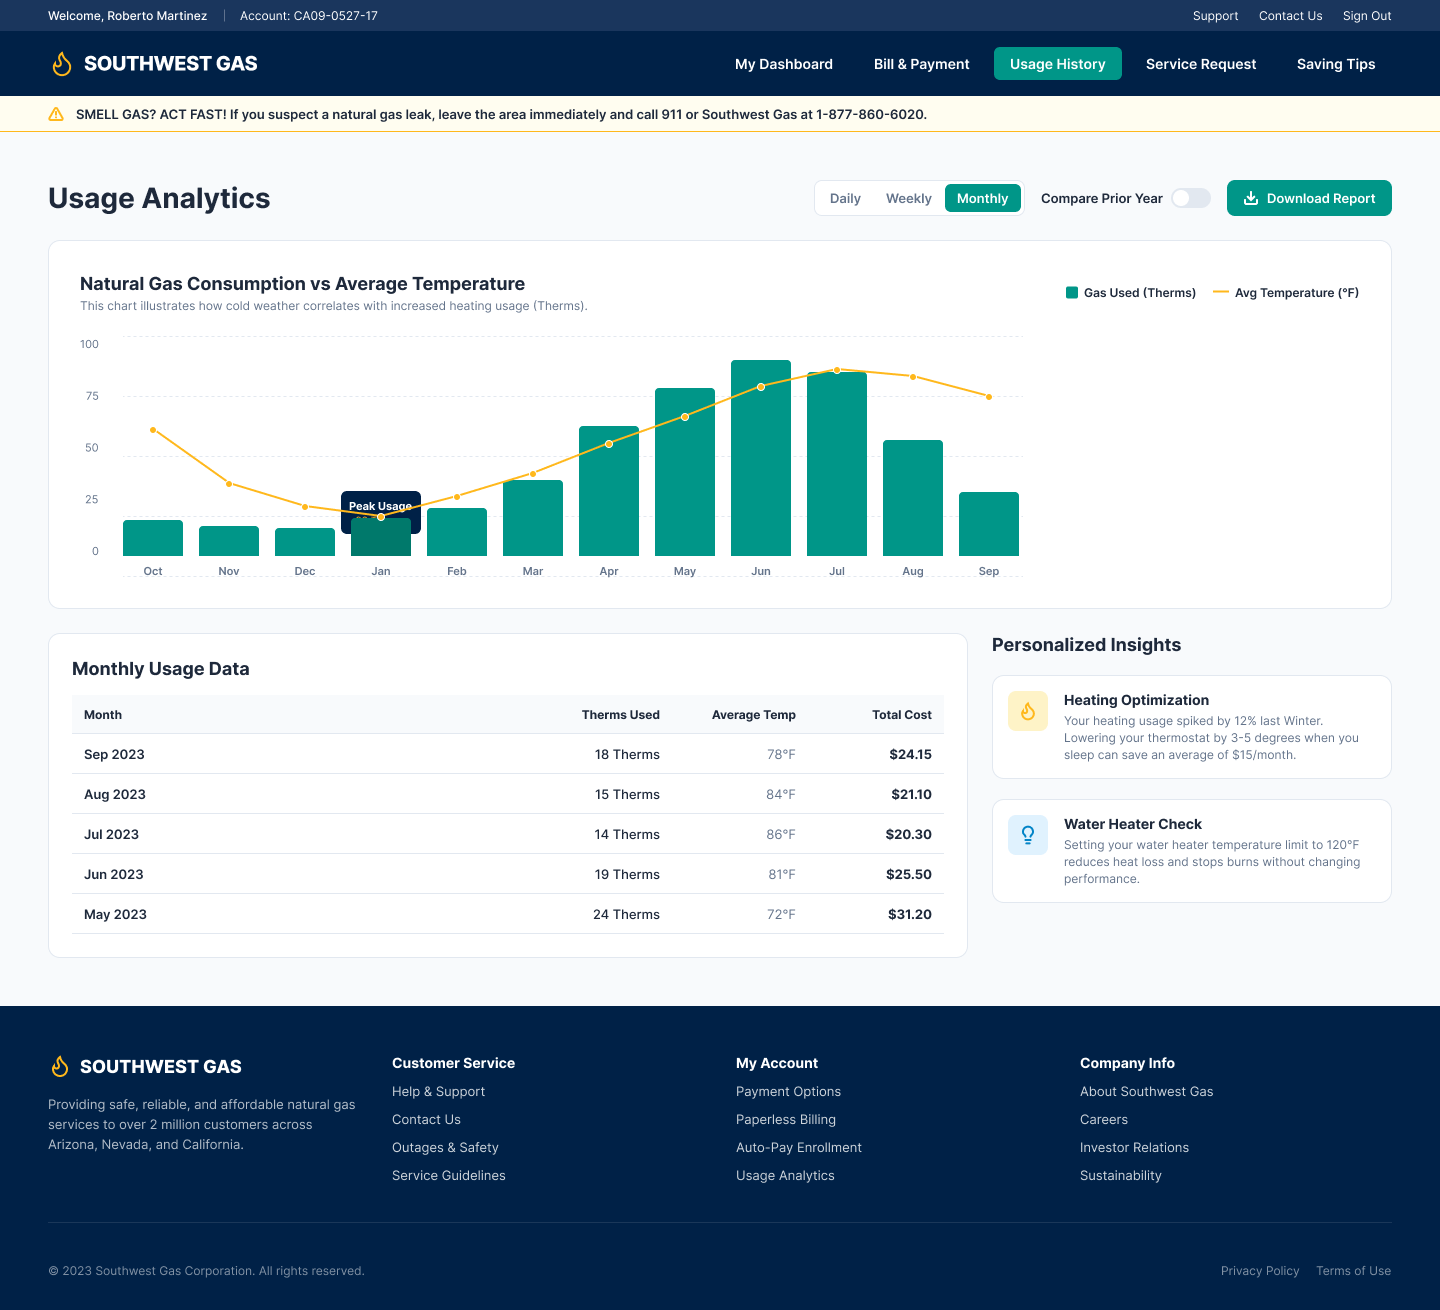Open Contact Us in the top bar

(1290, 16)
